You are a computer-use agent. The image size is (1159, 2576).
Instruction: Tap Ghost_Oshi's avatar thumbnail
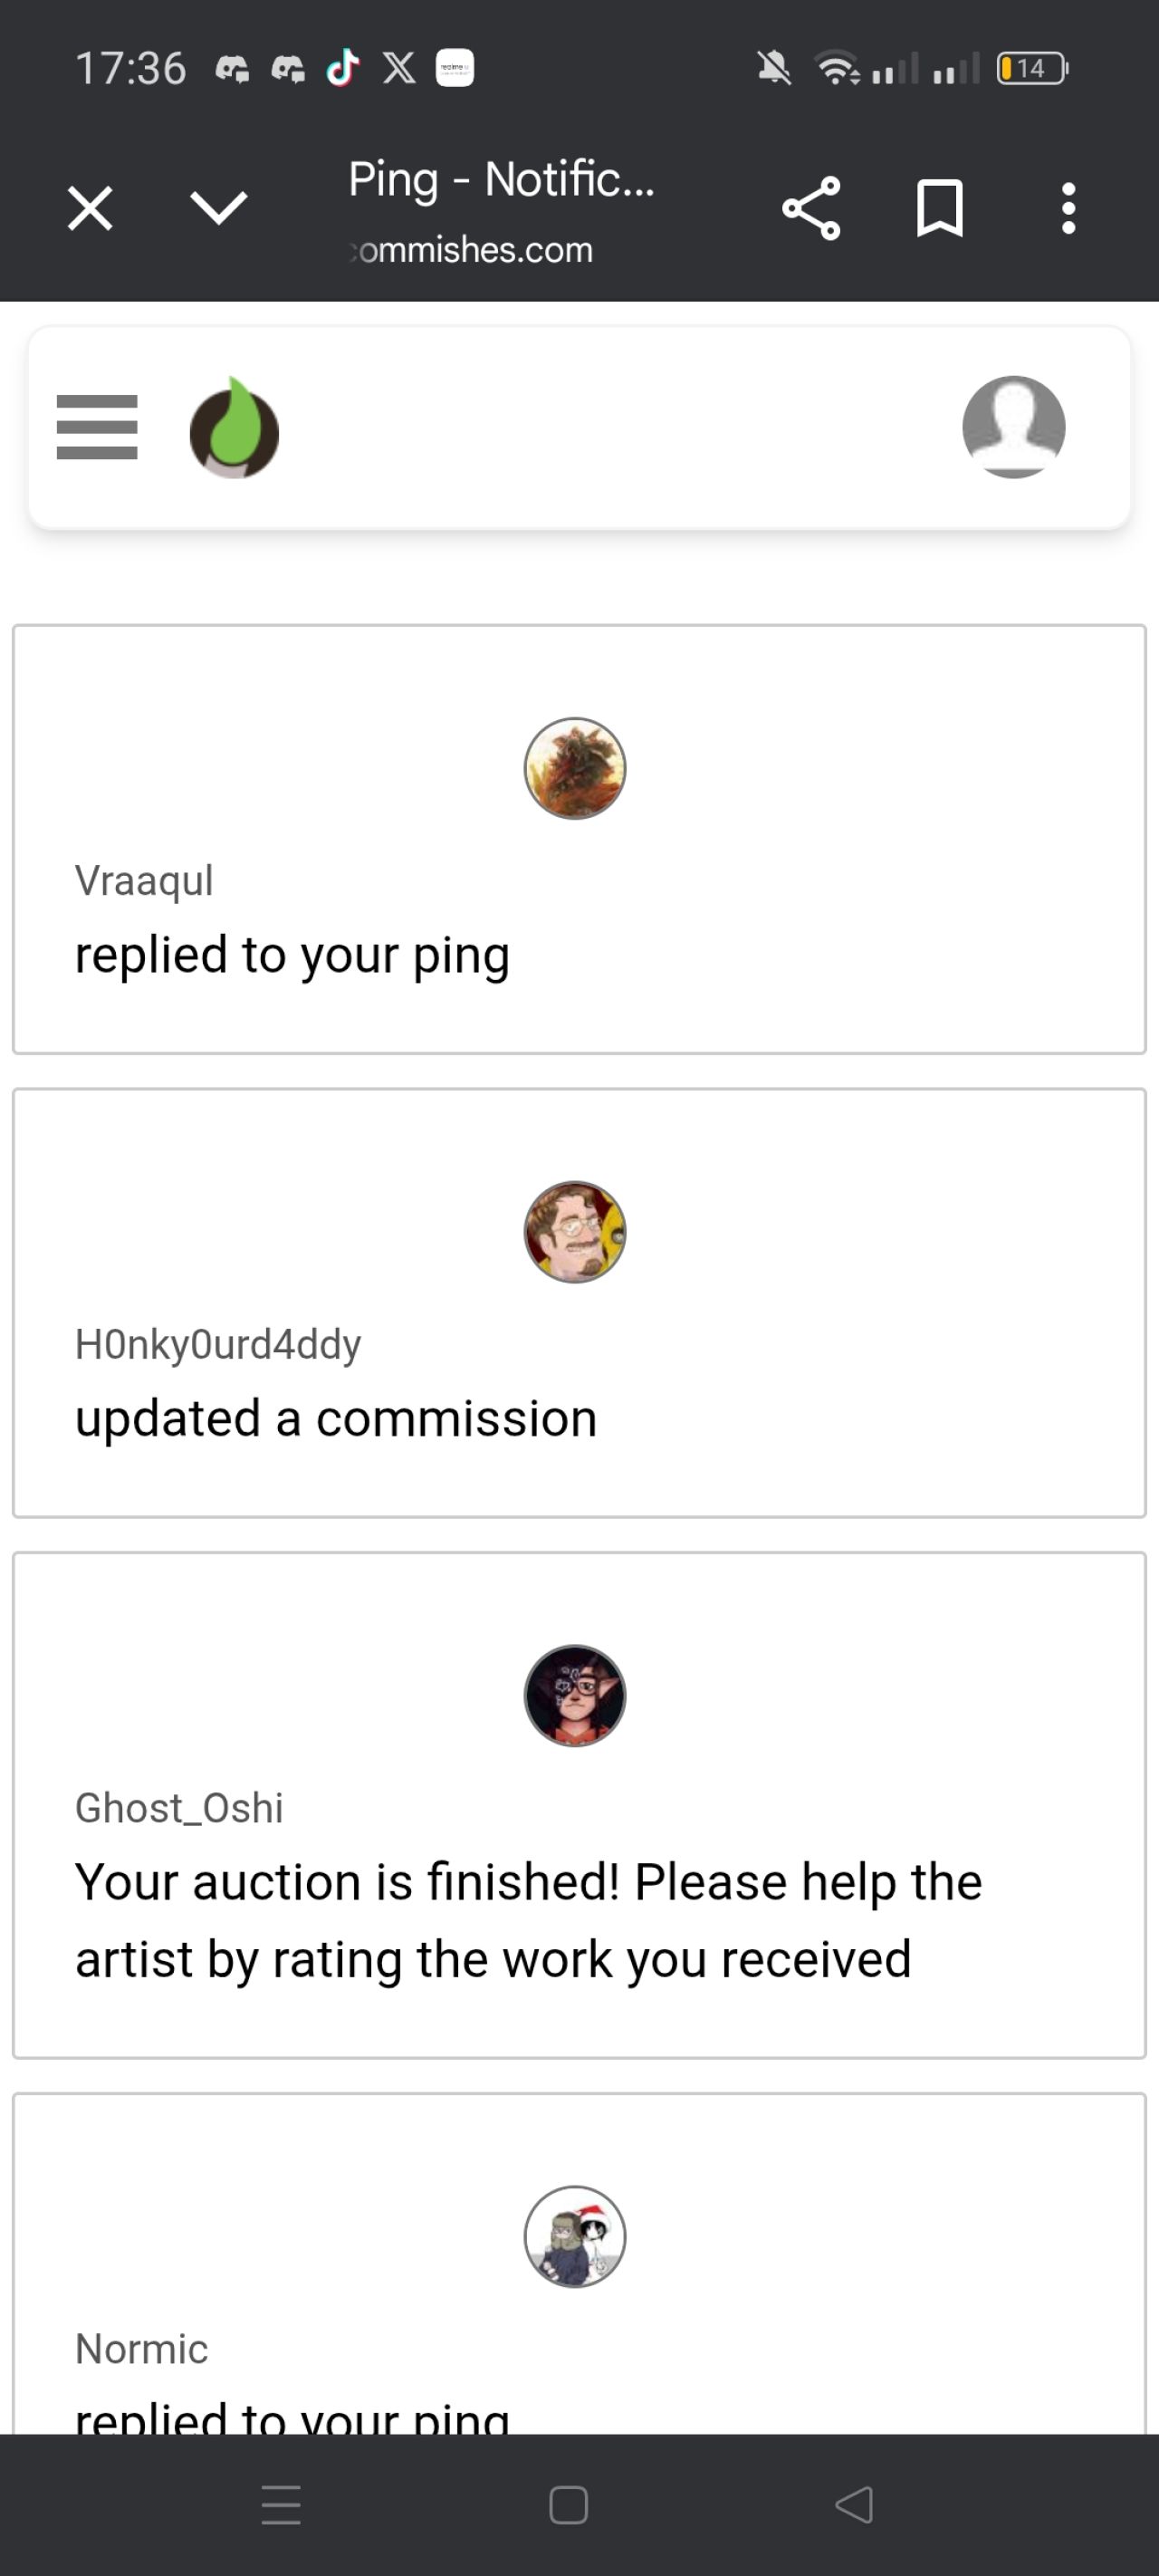pos(575,1696)
